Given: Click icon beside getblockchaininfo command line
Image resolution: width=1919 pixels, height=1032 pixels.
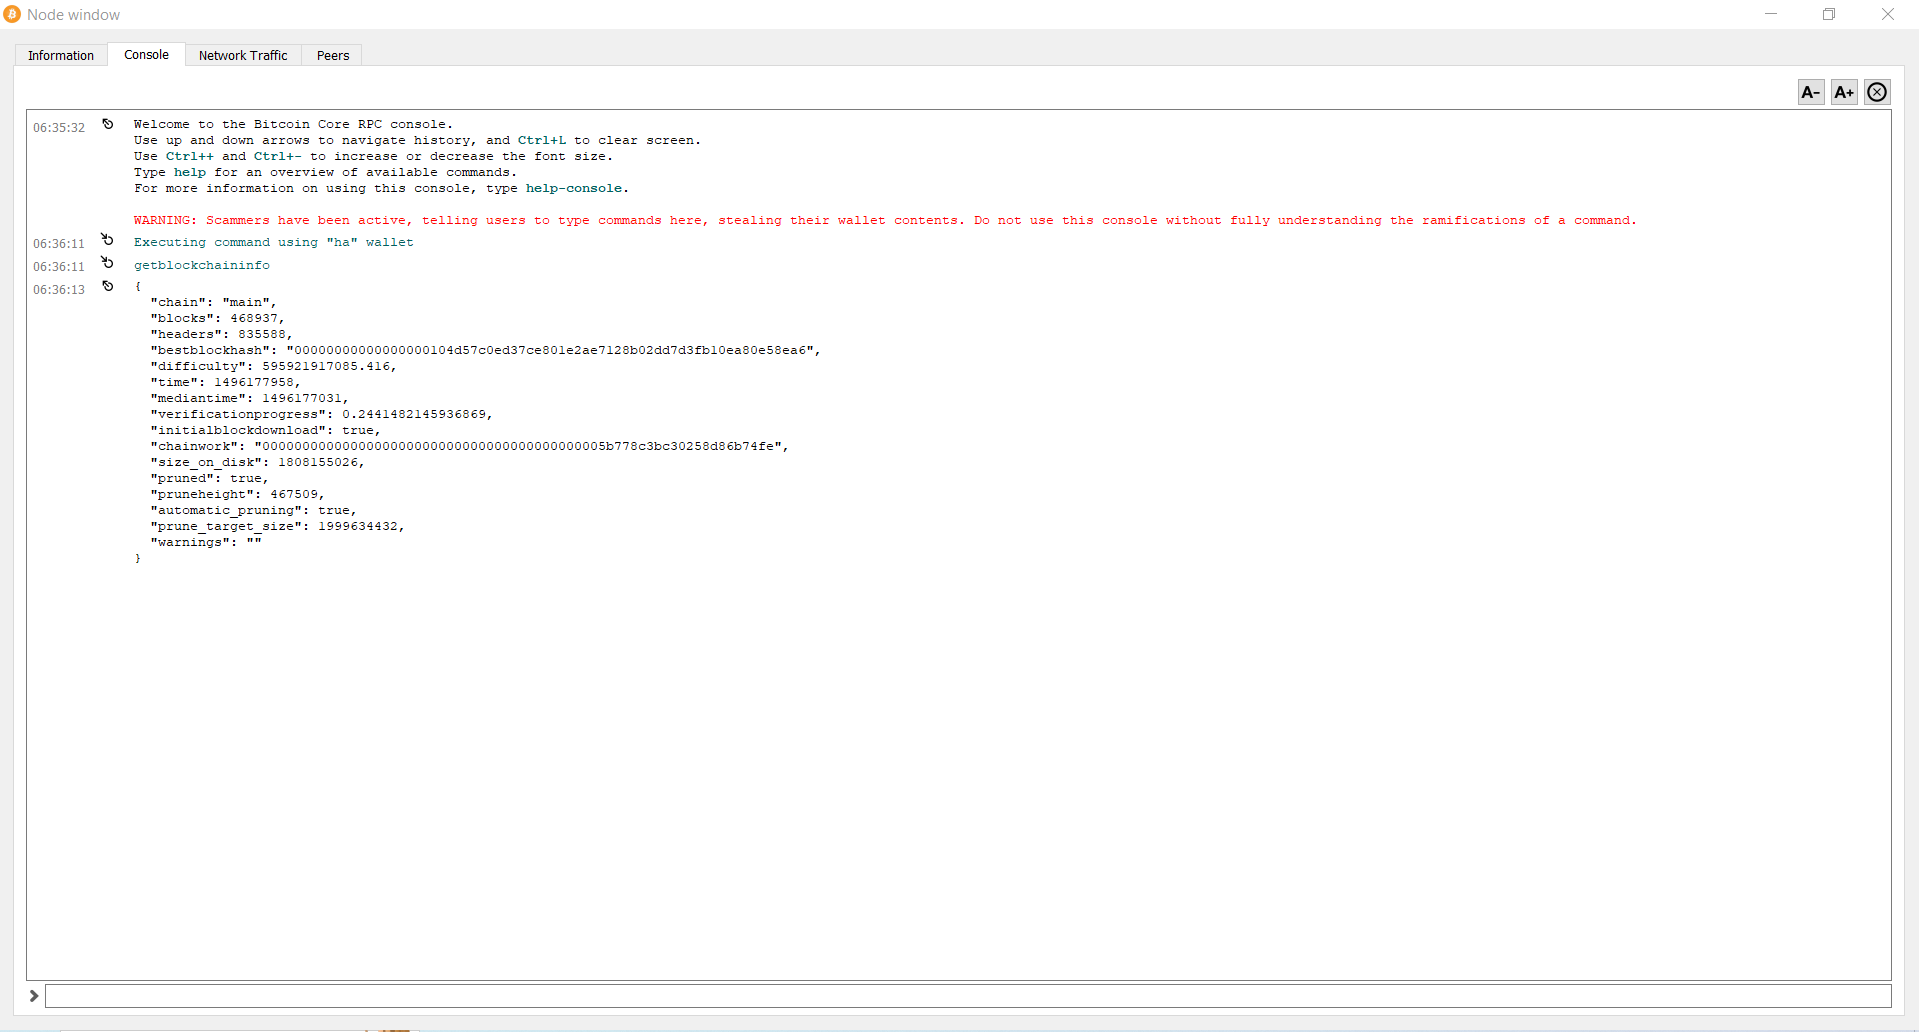Looking at the screenshot, I should 108,263.
